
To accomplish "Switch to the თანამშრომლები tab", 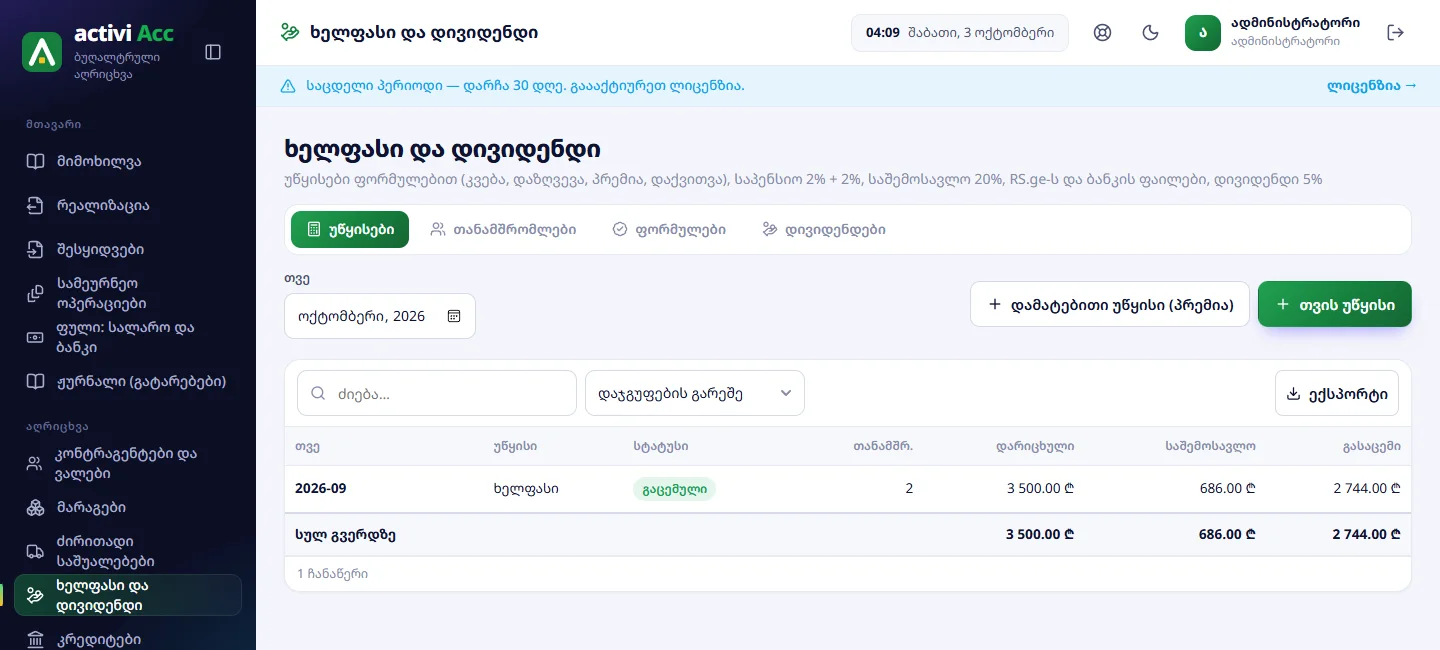I will coord(503,229).
